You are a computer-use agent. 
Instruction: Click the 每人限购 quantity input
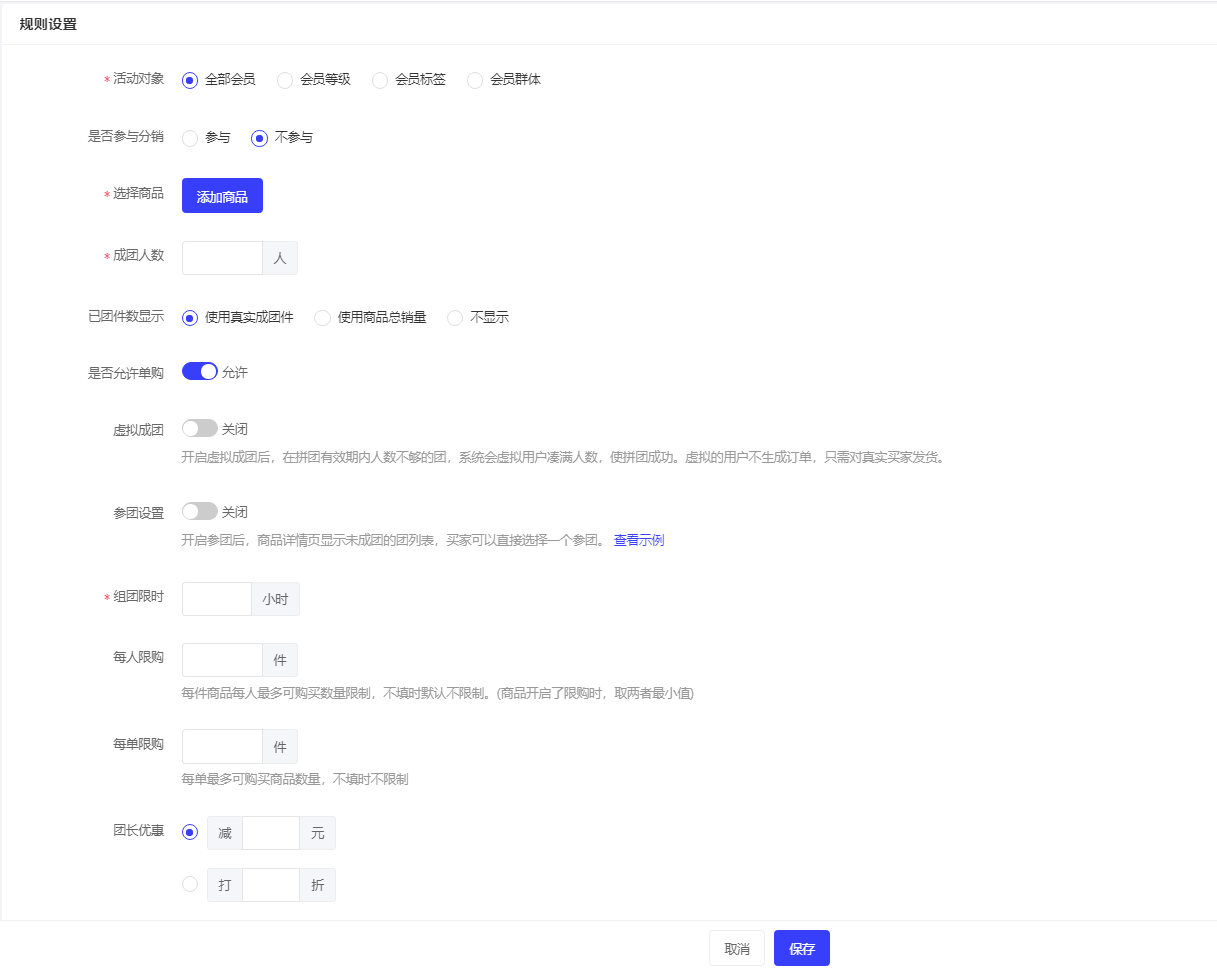222,660
